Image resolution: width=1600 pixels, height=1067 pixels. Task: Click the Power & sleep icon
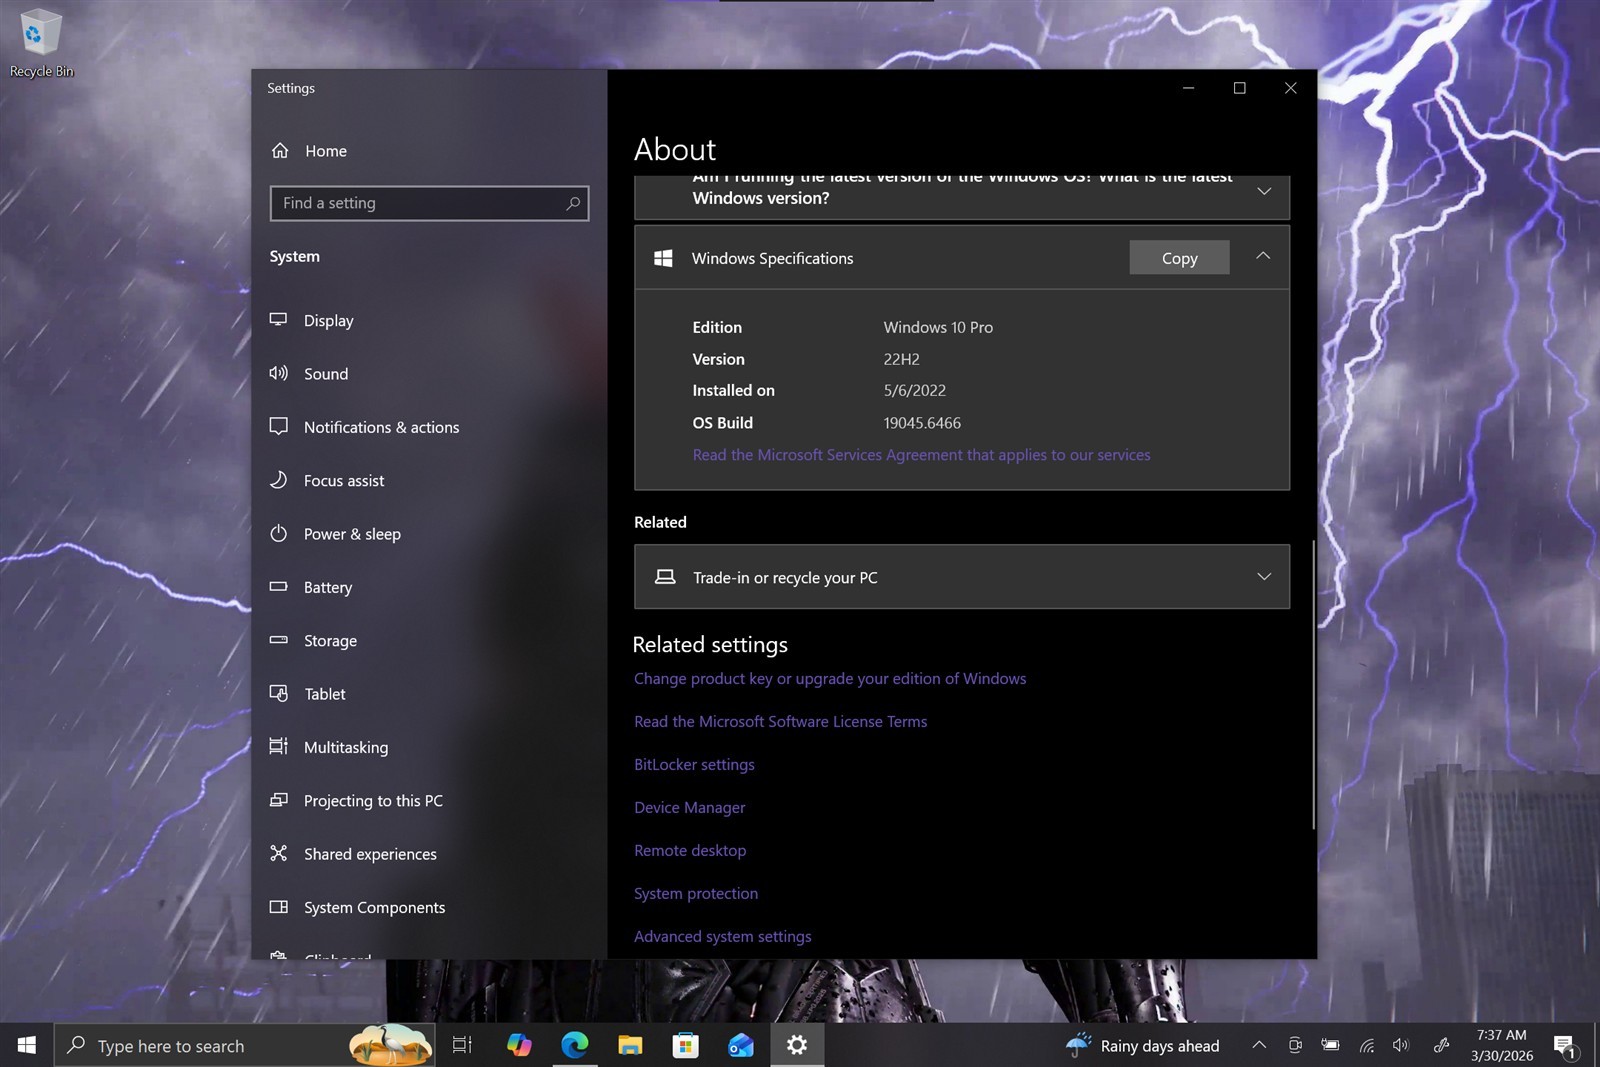click(278, 533)
